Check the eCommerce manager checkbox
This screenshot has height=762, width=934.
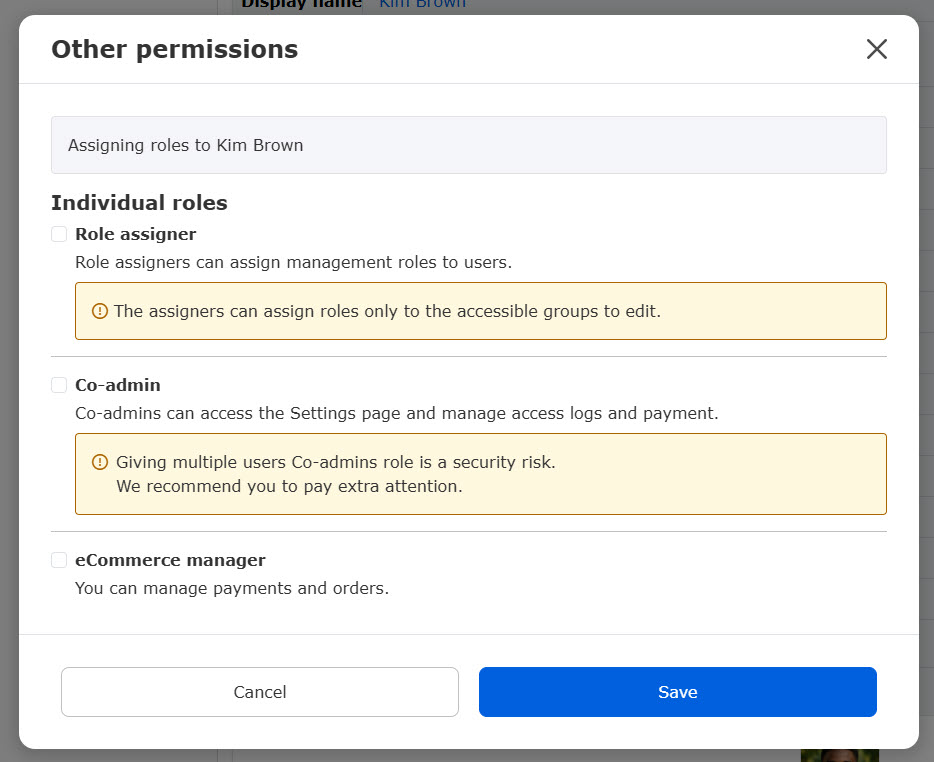[x=59, y=560]
